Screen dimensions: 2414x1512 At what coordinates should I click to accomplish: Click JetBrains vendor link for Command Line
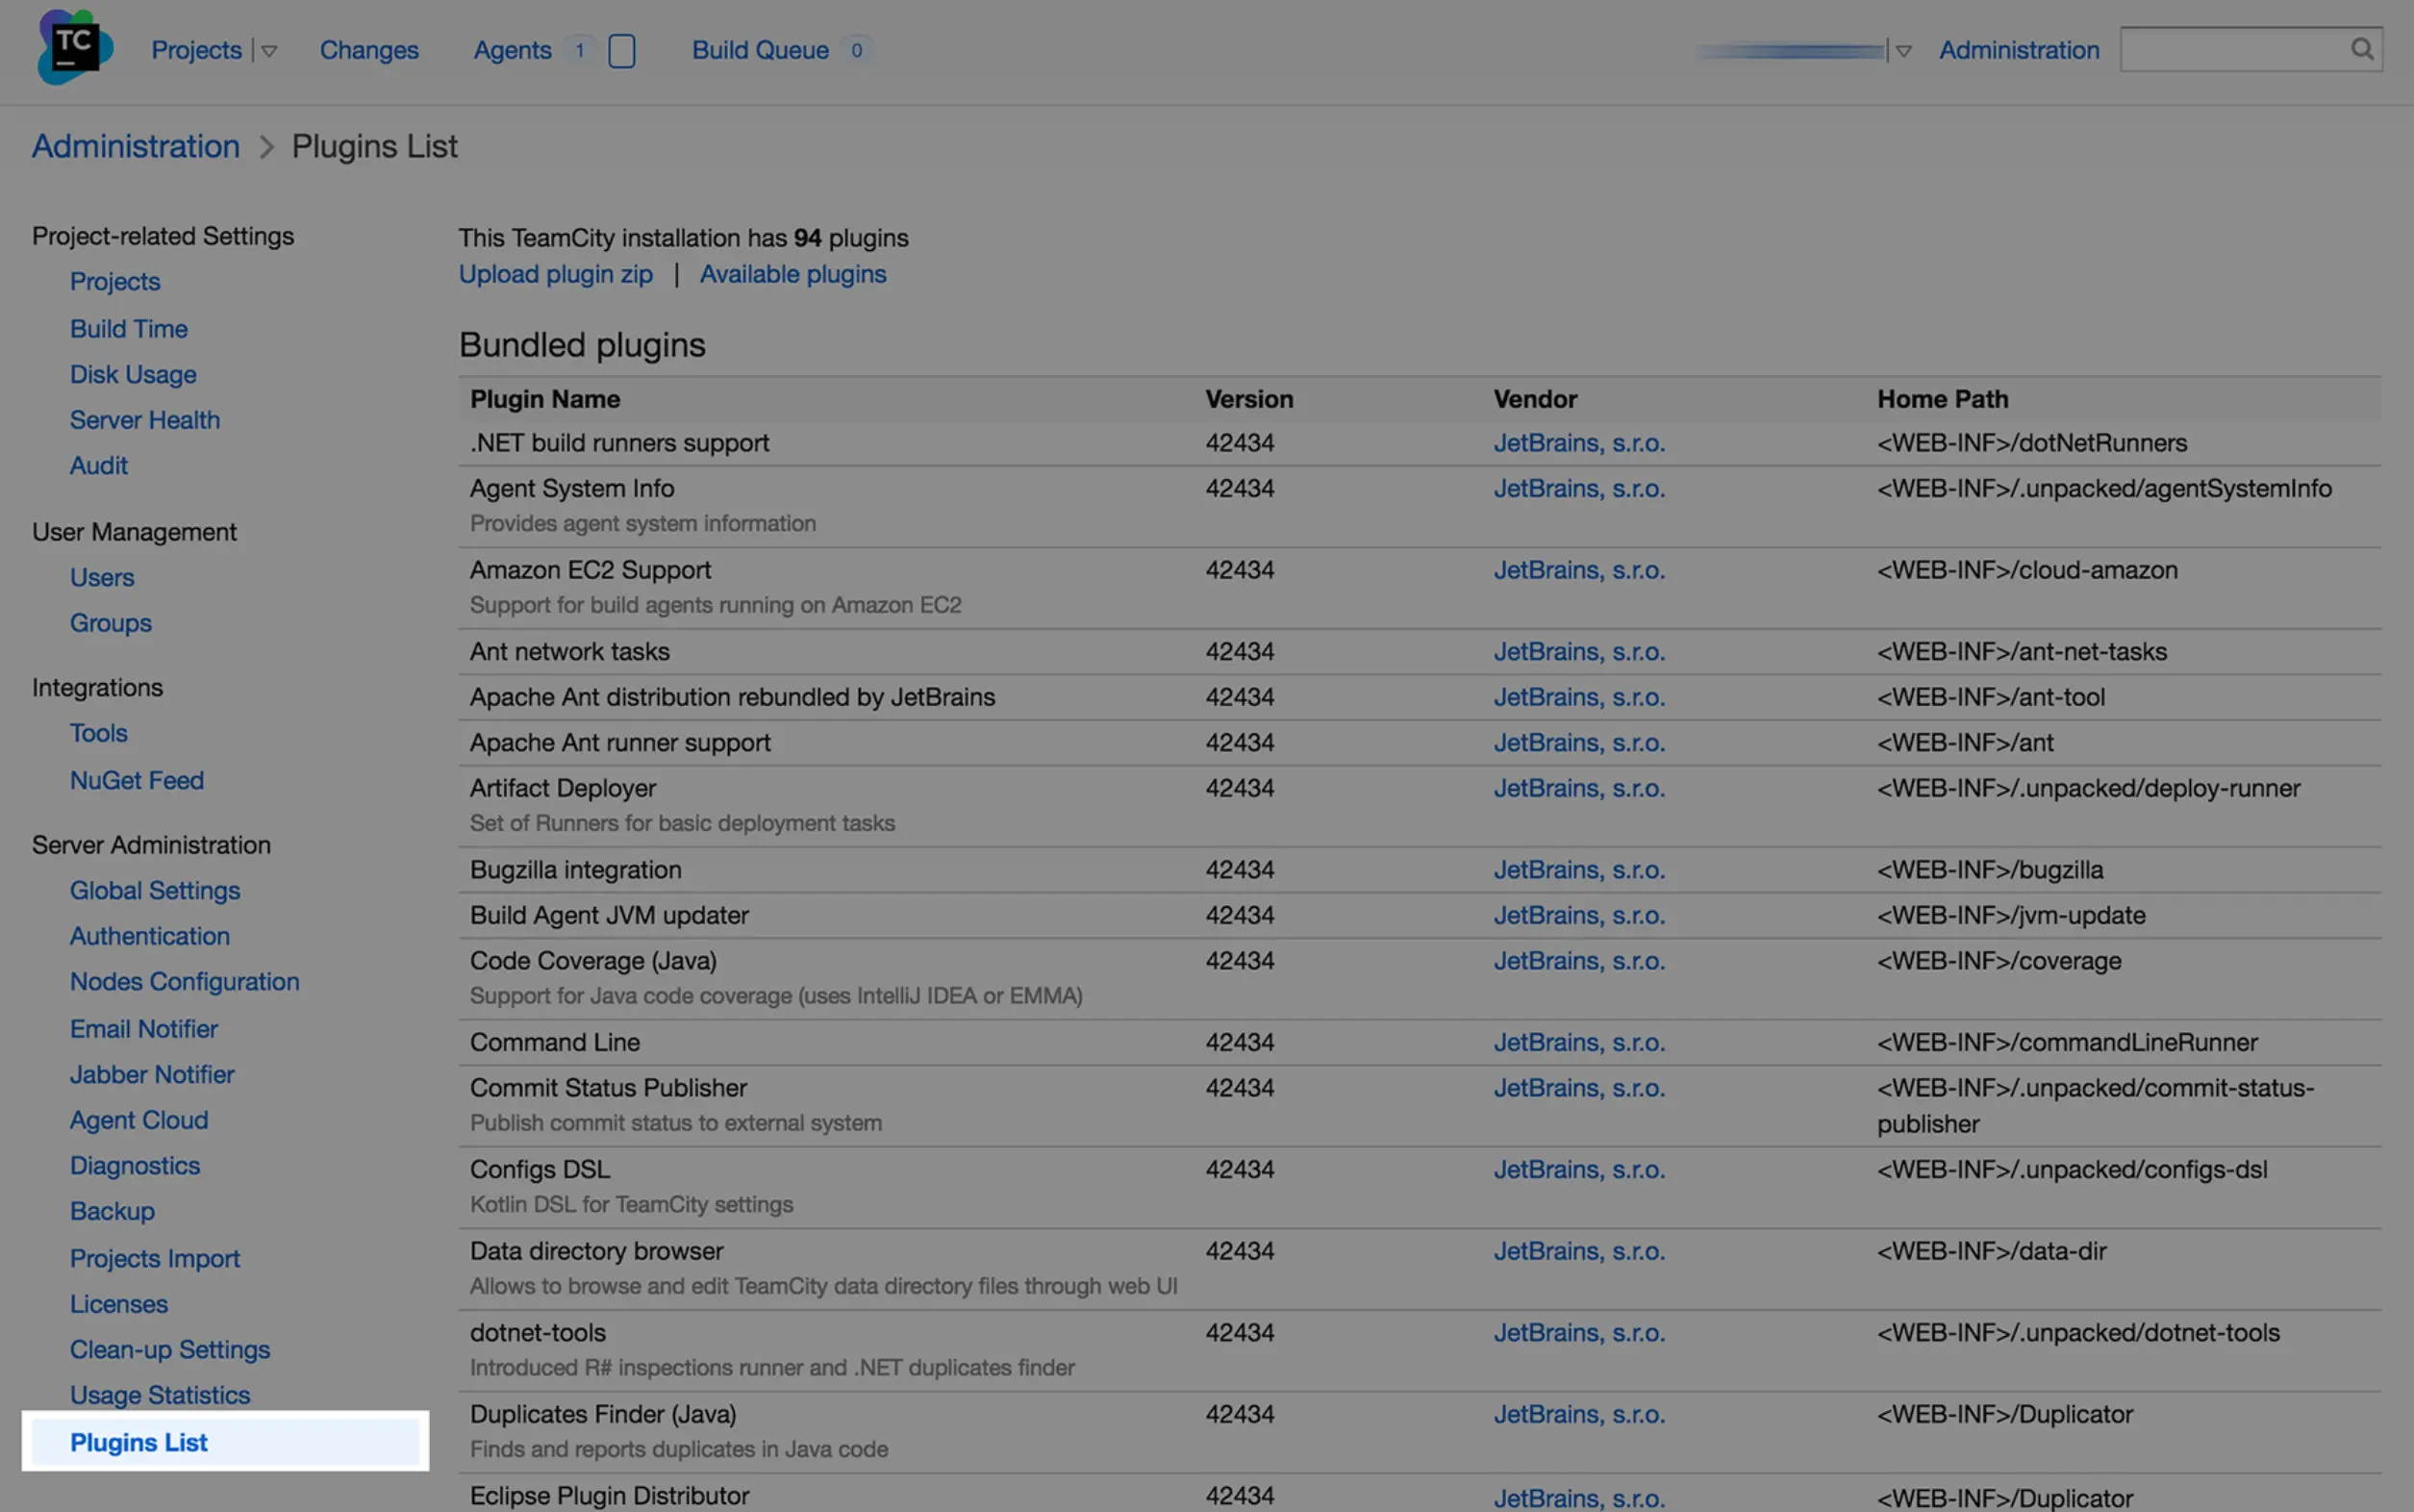(1578, 1042)
